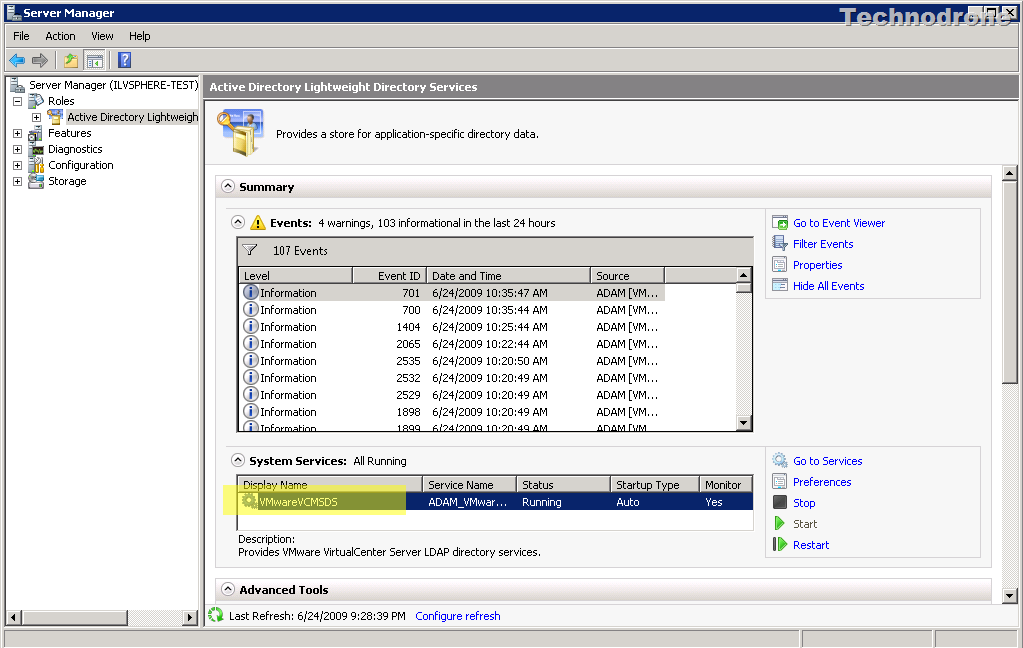The height and width of the screenshot is (648, 1023).
Task: Sort services by the Startup Type header
Action: click(655, 484)
